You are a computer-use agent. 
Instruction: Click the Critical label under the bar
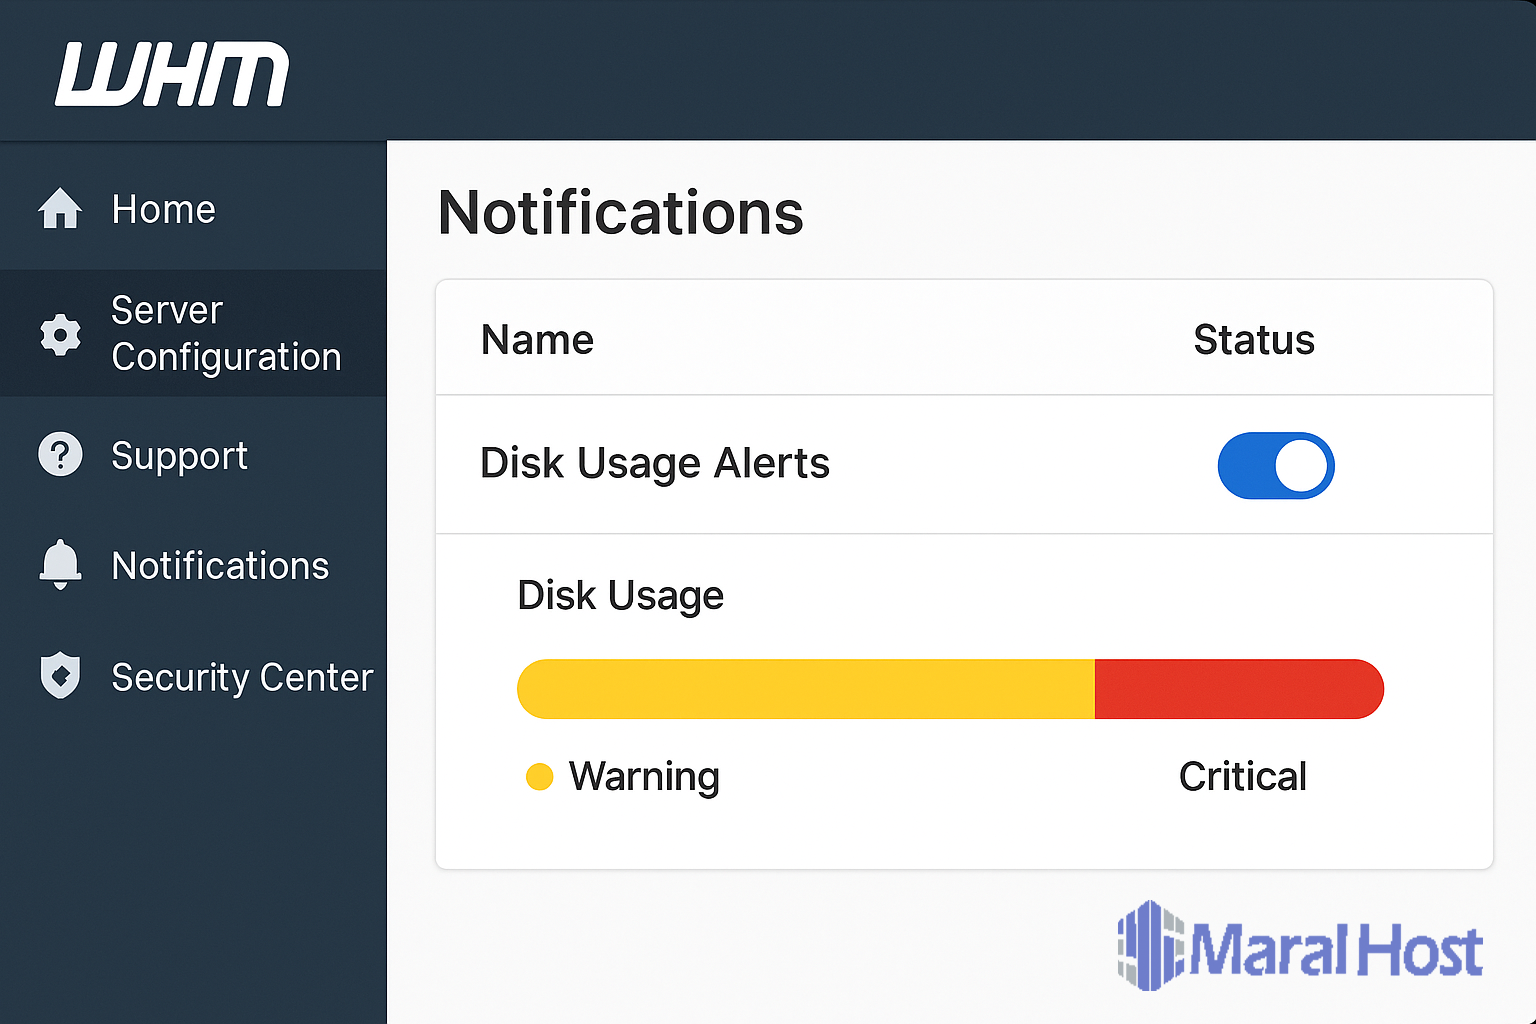pyautogui.click(x=1242, y=777)
